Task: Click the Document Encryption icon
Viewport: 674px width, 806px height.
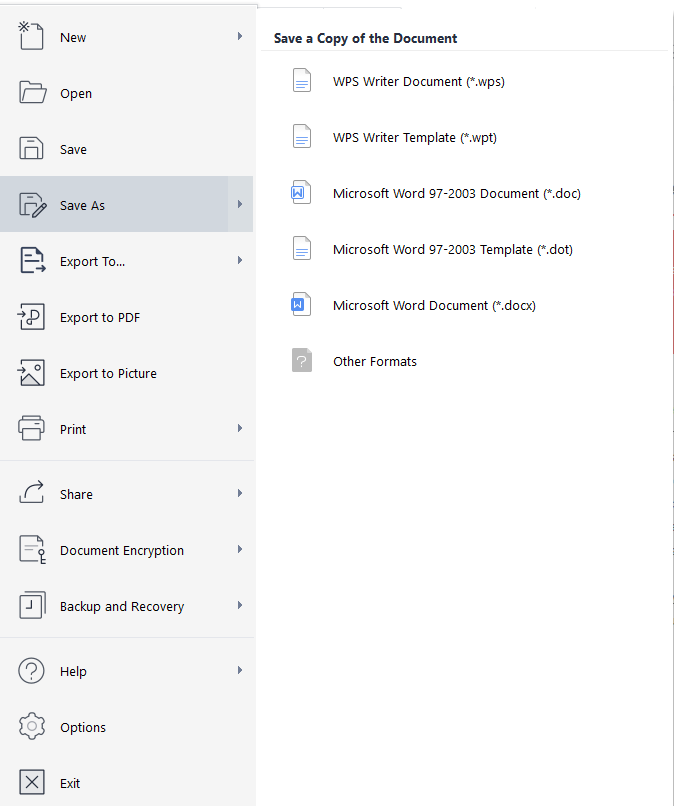Action: 32,550
